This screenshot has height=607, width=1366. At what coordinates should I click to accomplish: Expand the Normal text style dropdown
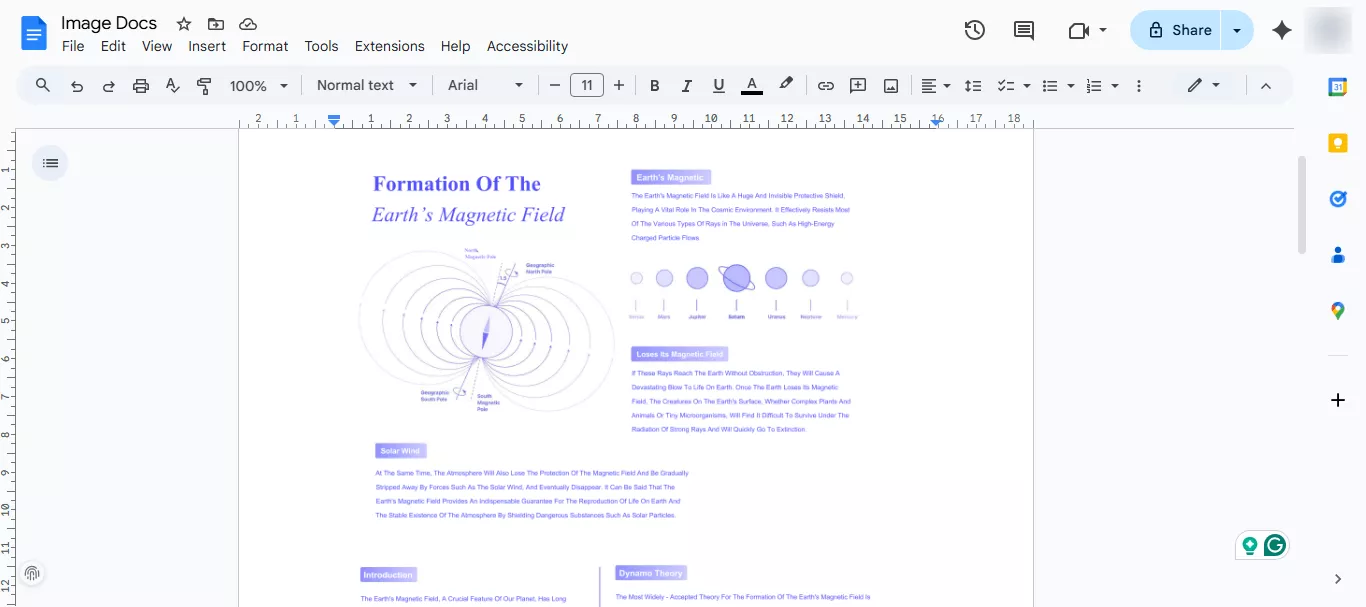(366, 86)
